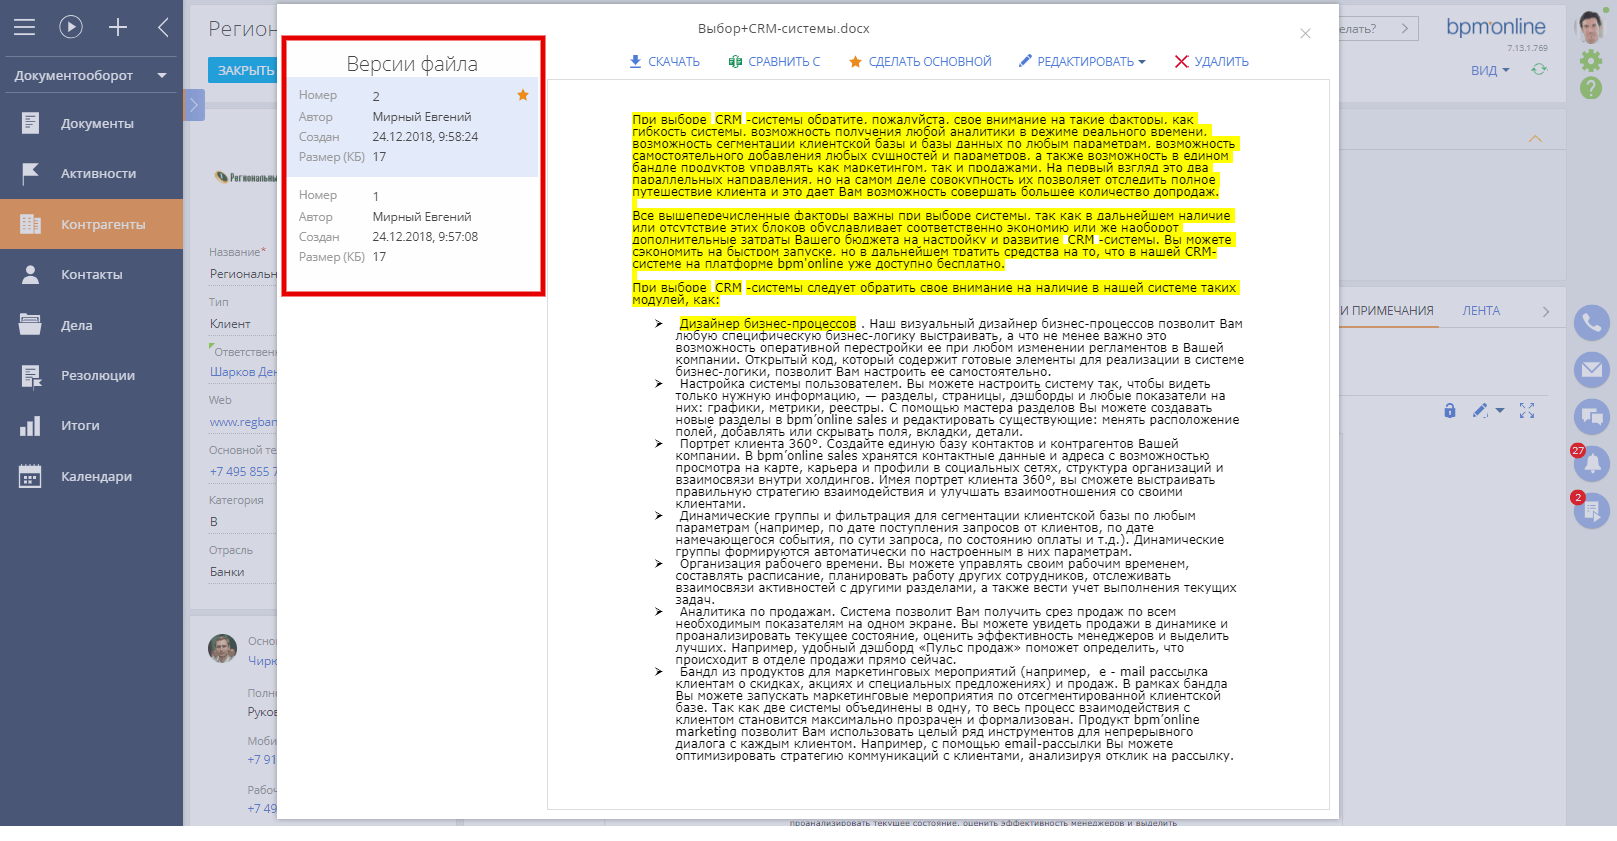Switch to the Лента tab
The image size is (1617, 841).
(1481, 311)
